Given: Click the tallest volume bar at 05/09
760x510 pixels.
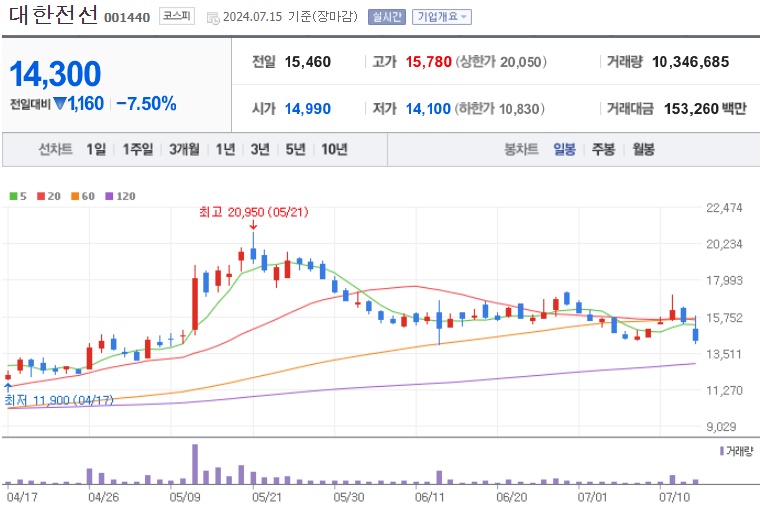Looking at the screenshot, I should click(x=195, y=464).
